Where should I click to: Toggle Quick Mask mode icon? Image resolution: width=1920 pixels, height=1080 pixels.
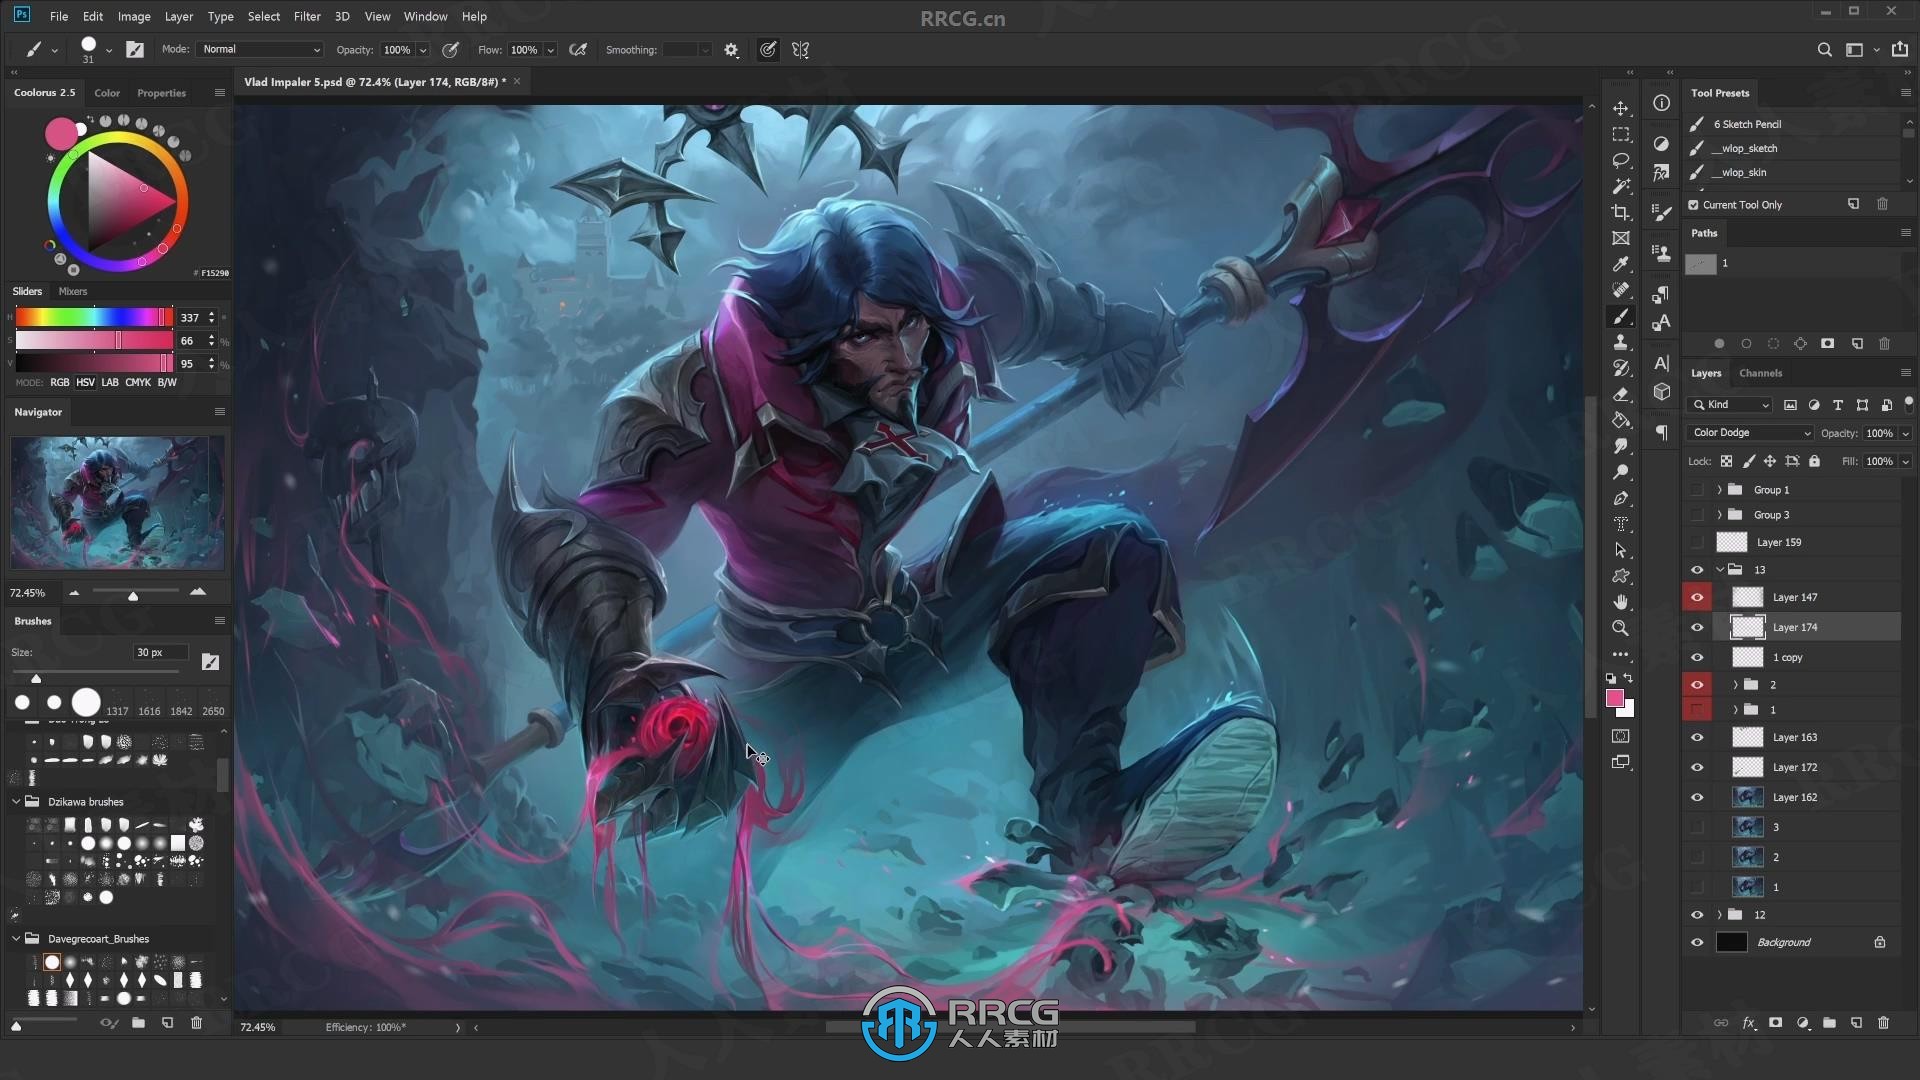tap(1621, 736)
